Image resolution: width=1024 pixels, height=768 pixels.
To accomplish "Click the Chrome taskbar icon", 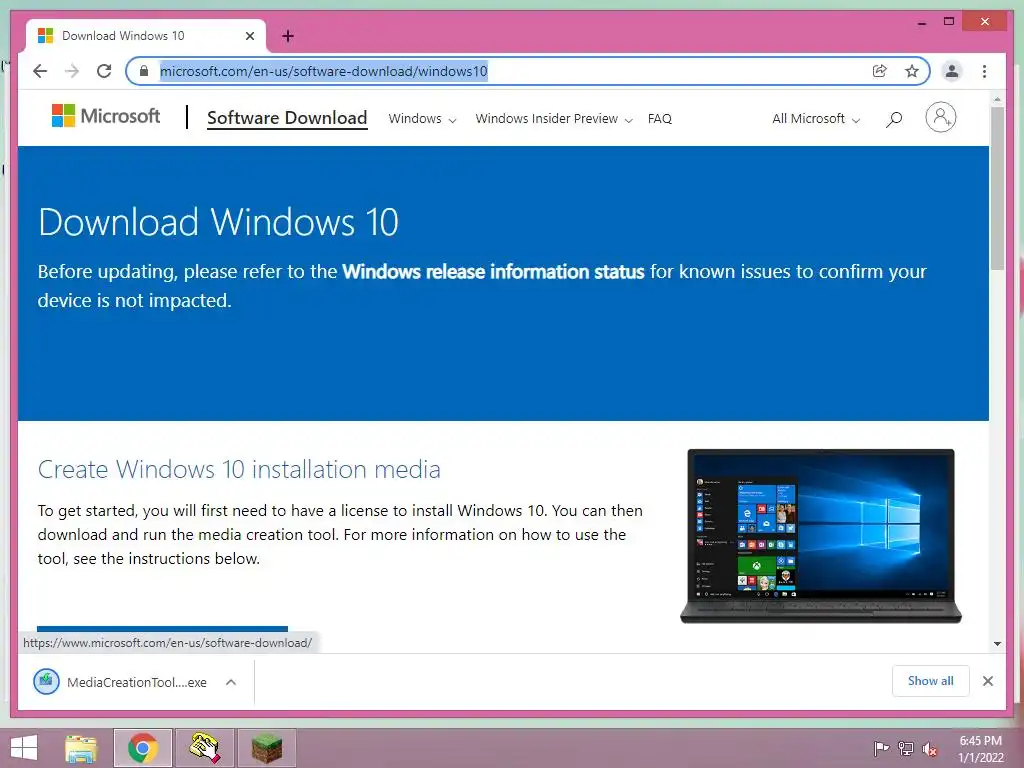I will click(x=143, y=748).
